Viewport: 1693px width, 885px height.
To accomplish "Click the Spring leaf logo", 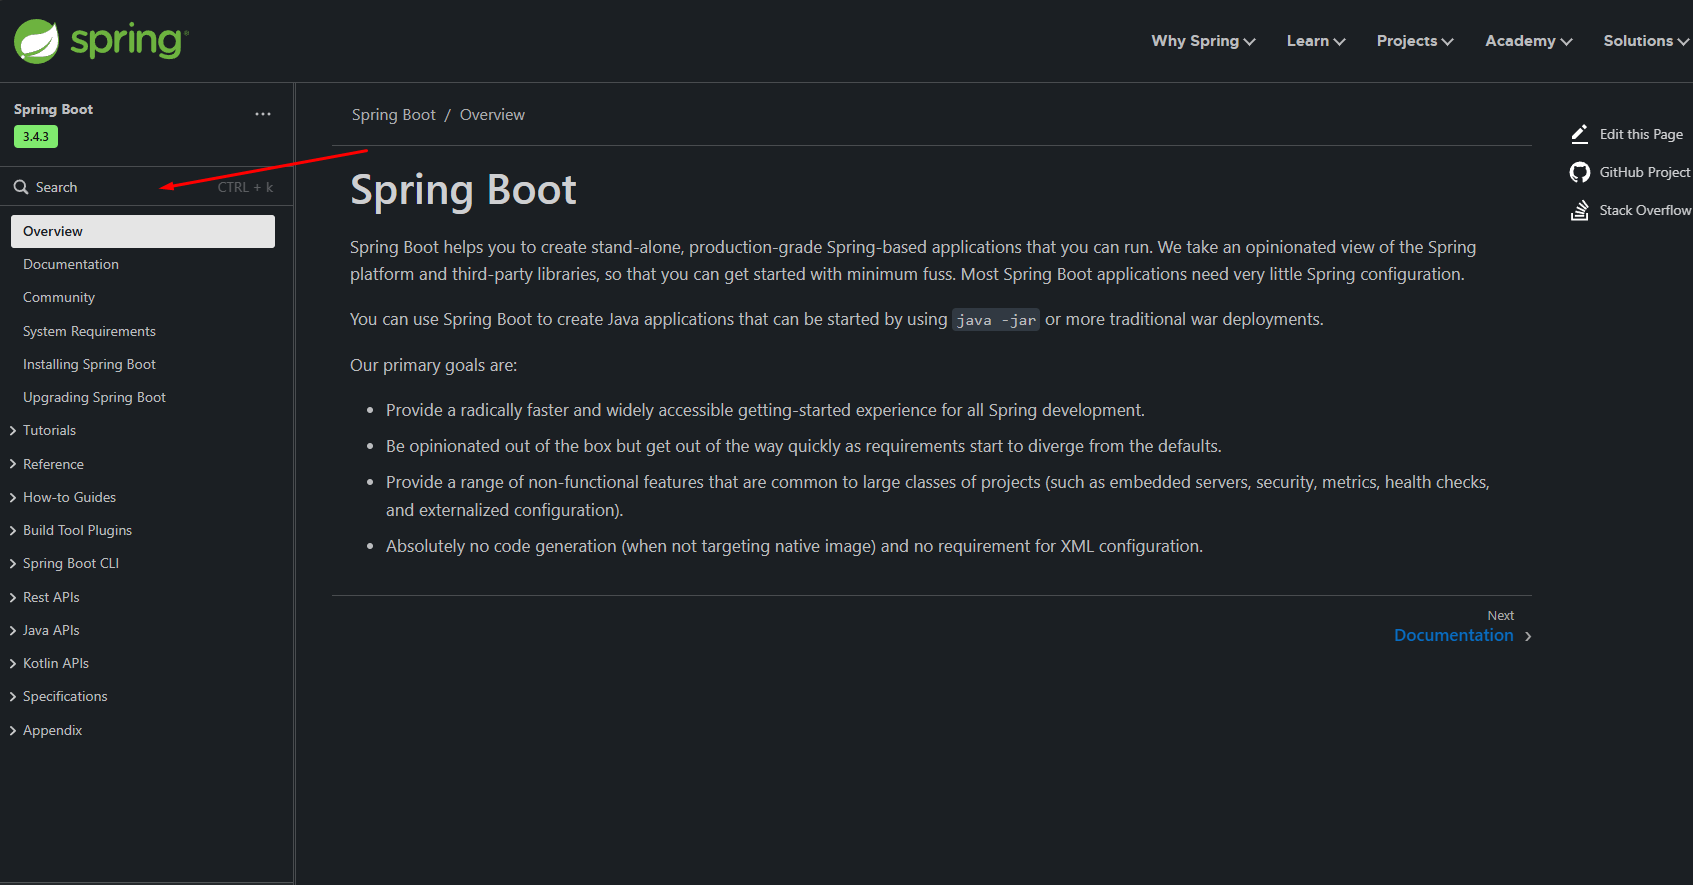I will pos(37,41).
